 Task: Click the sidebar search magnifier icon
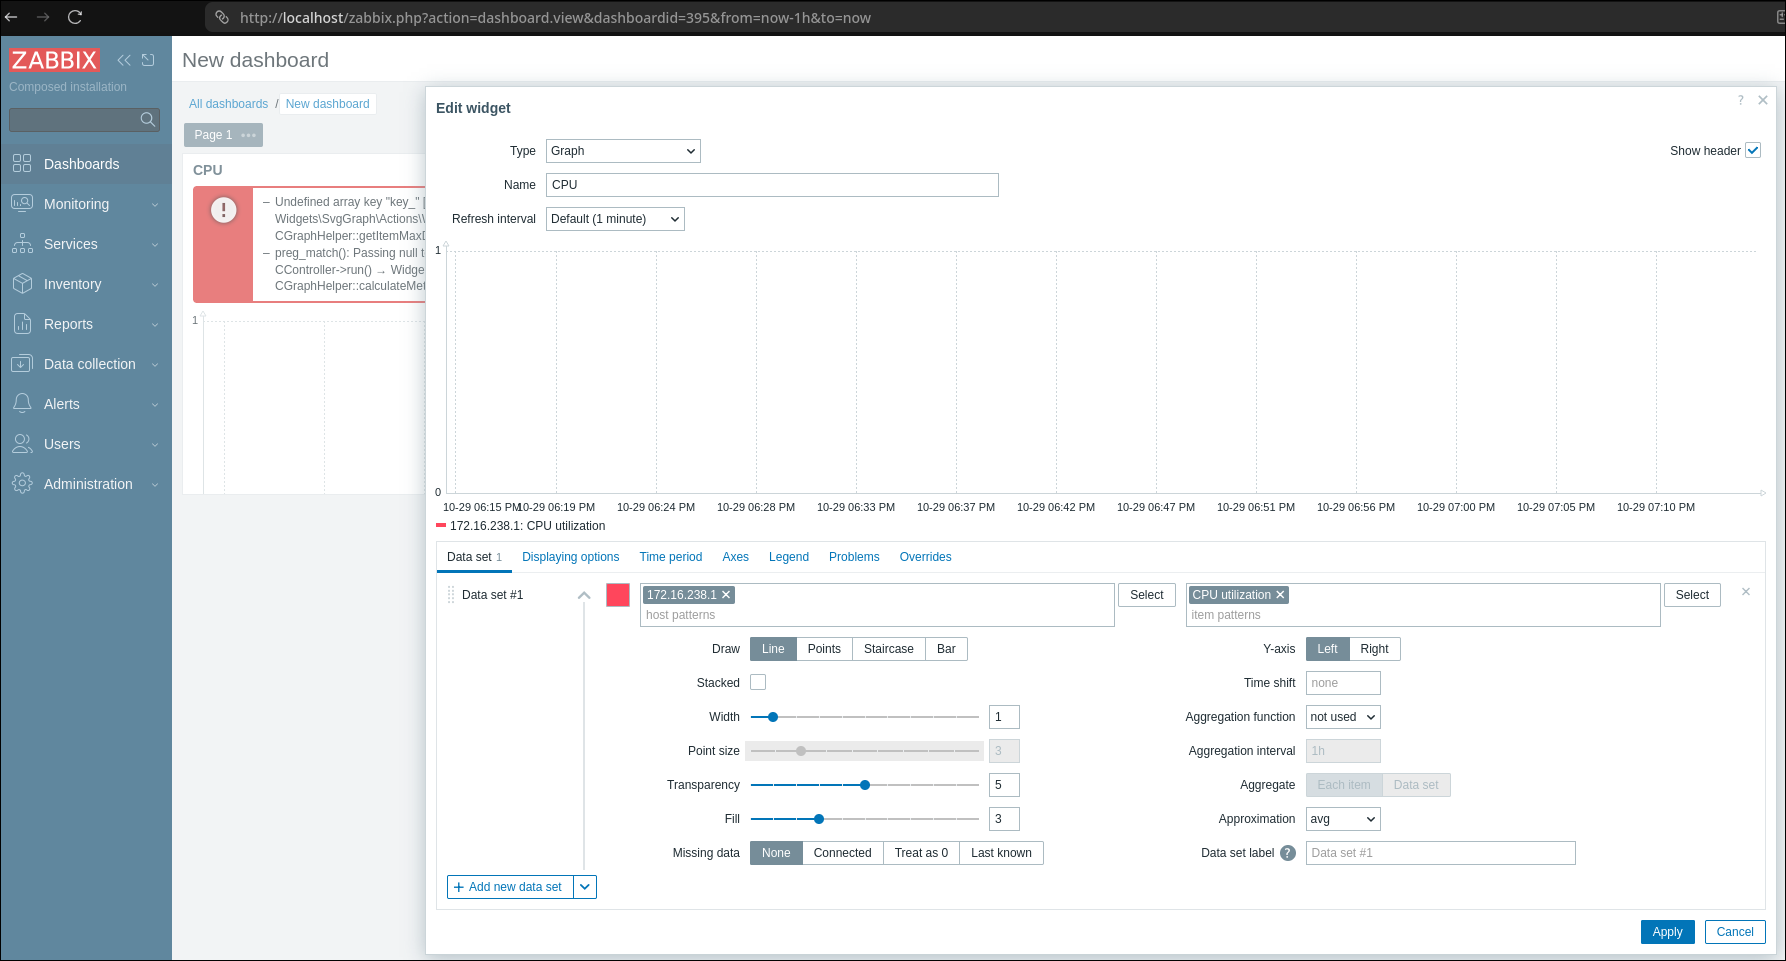(148, 120)
